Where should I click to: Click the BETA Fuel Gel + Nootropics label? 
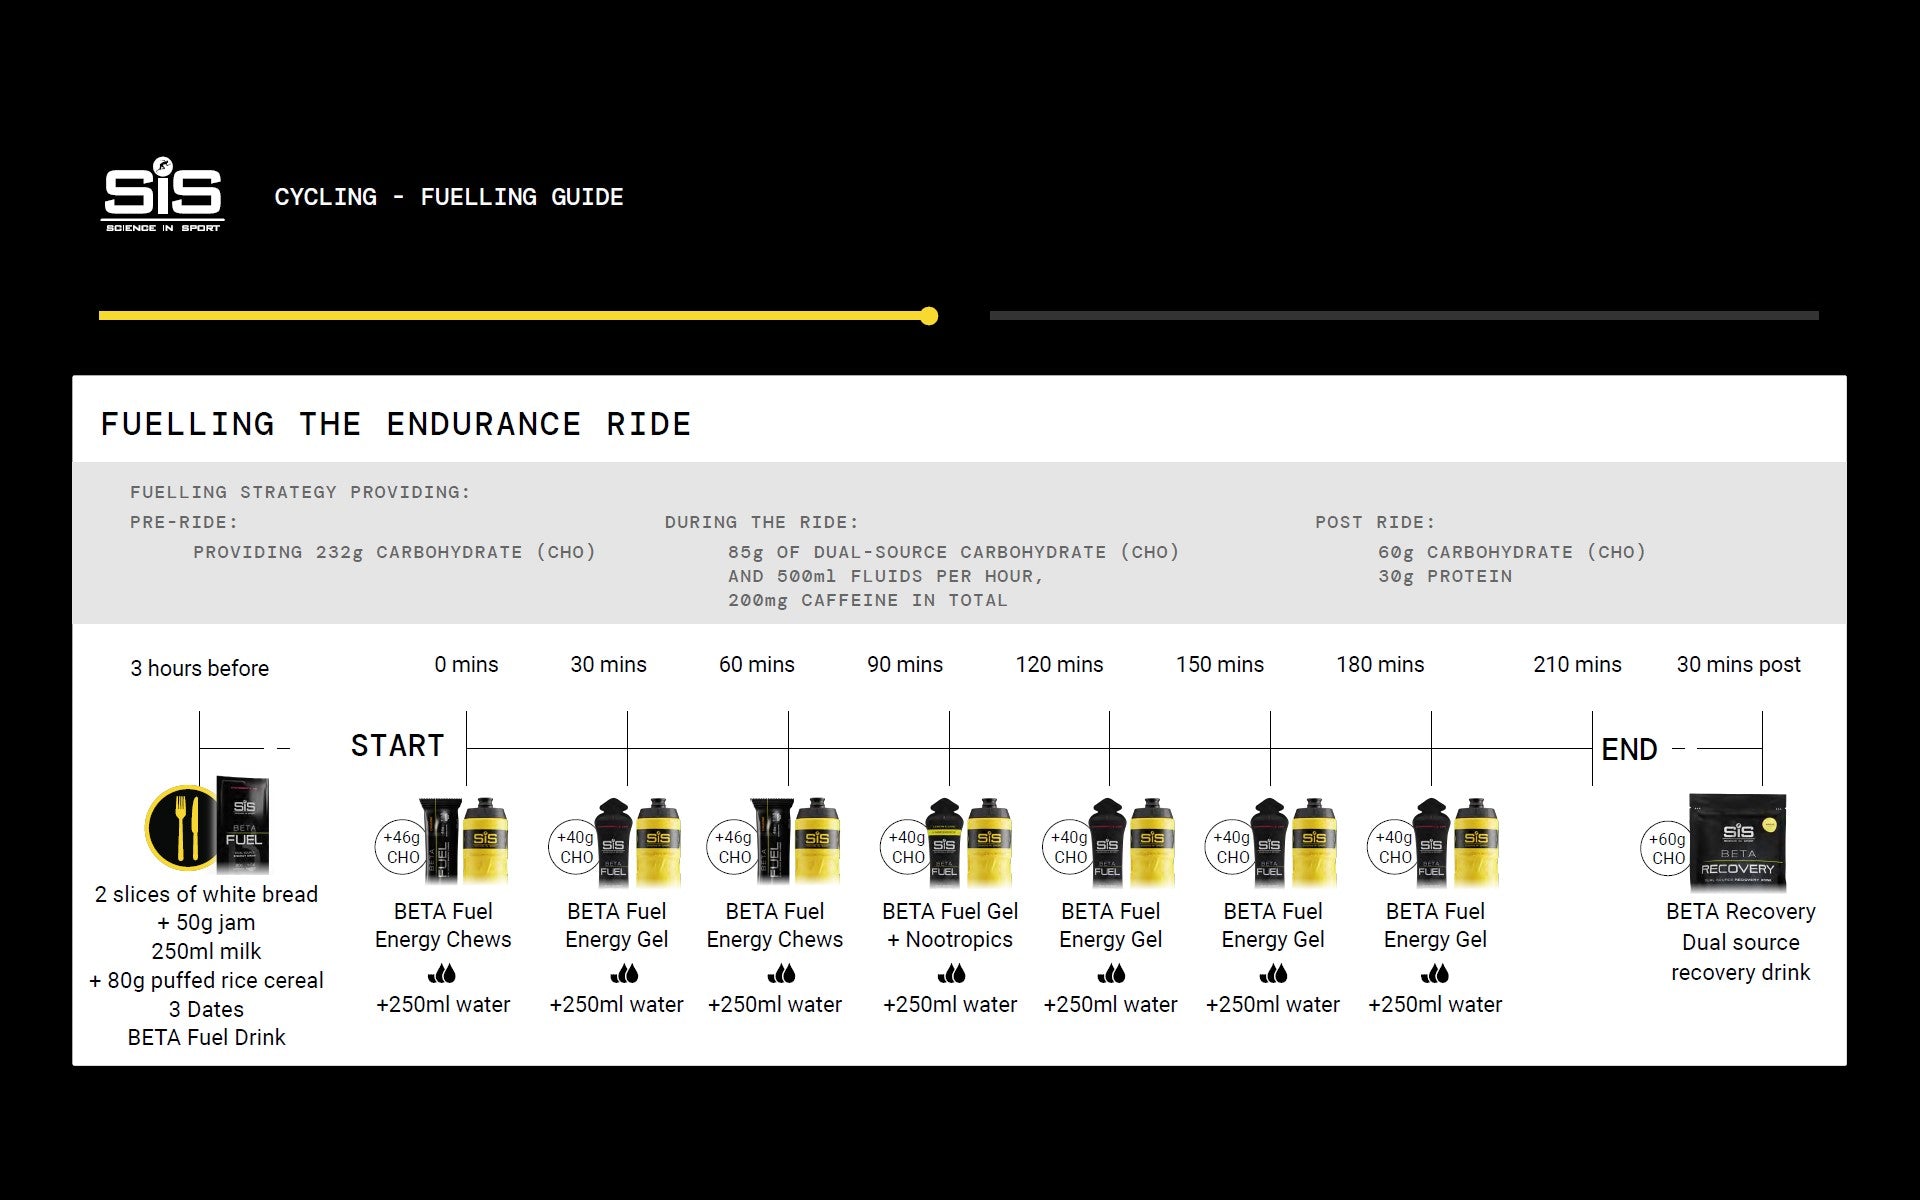(950, 925)
